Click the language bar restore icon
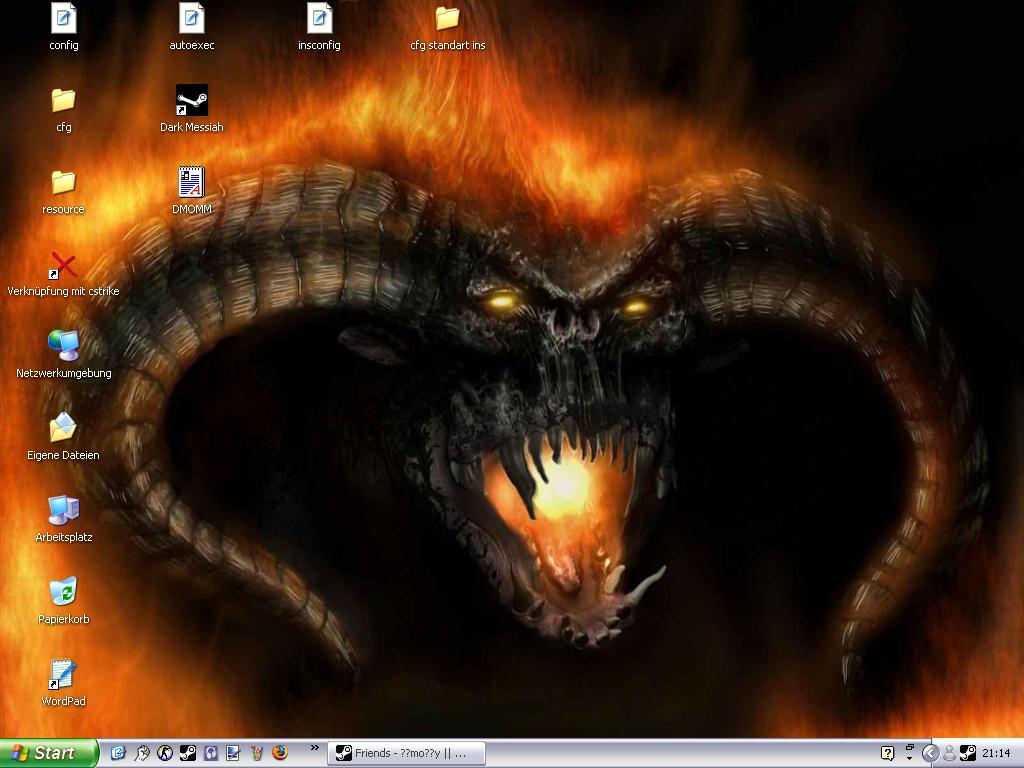This screenshot has width=1024, height=768. [910, 746]
